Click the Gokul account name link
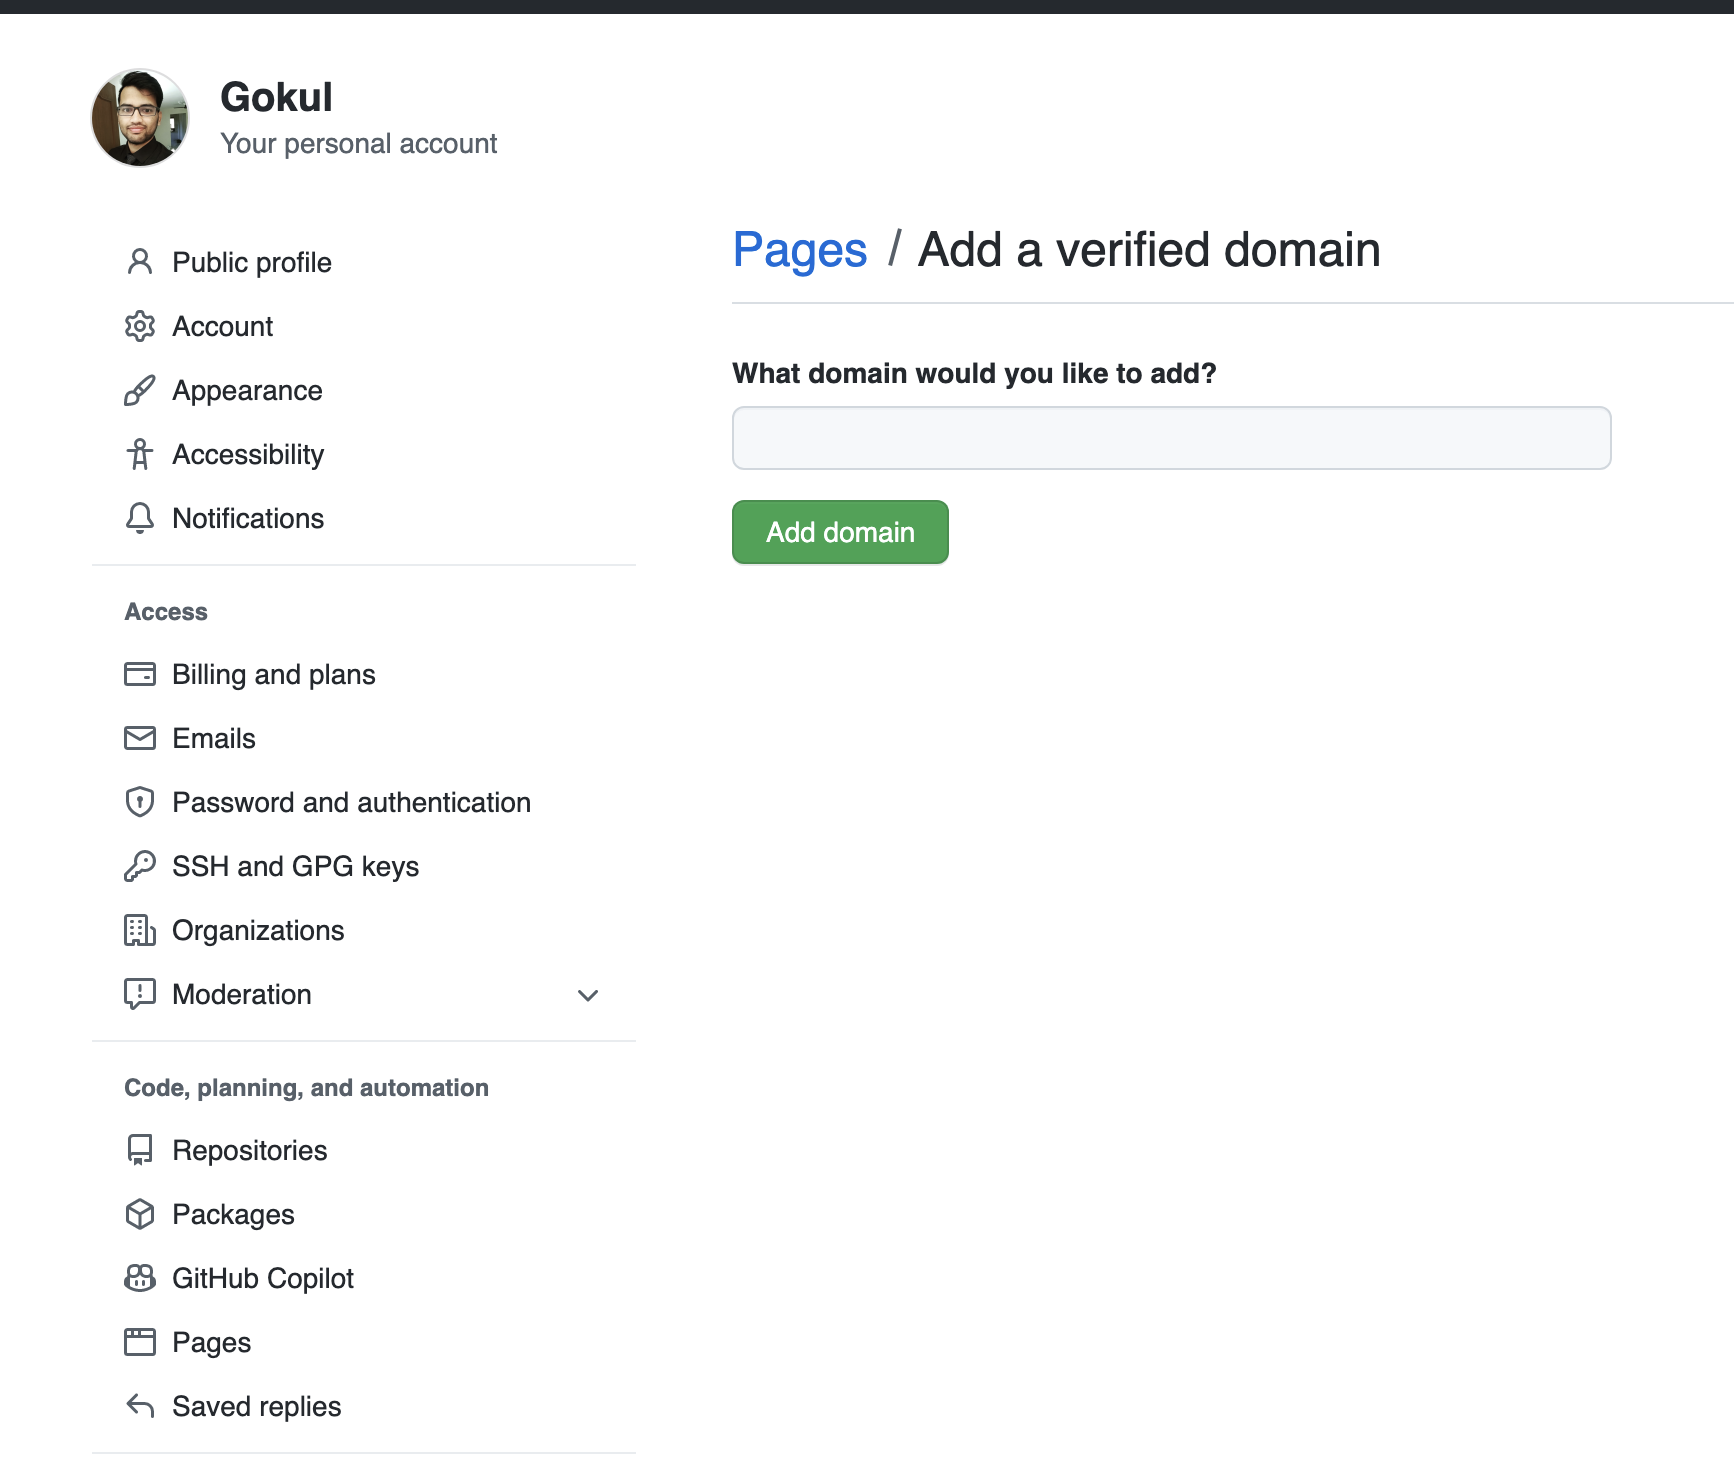1734x1460 pixels. pyautogui.click(x=276, y=97)
